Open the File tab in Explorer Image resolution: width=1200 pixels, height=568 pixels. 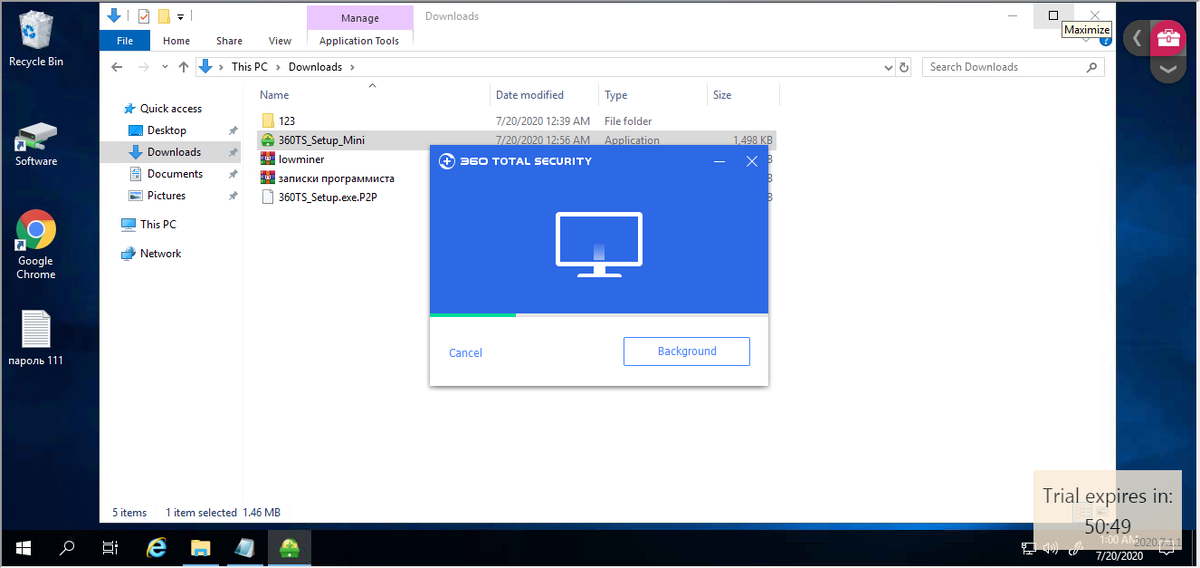pyautogui.click(x=125, y=41)
